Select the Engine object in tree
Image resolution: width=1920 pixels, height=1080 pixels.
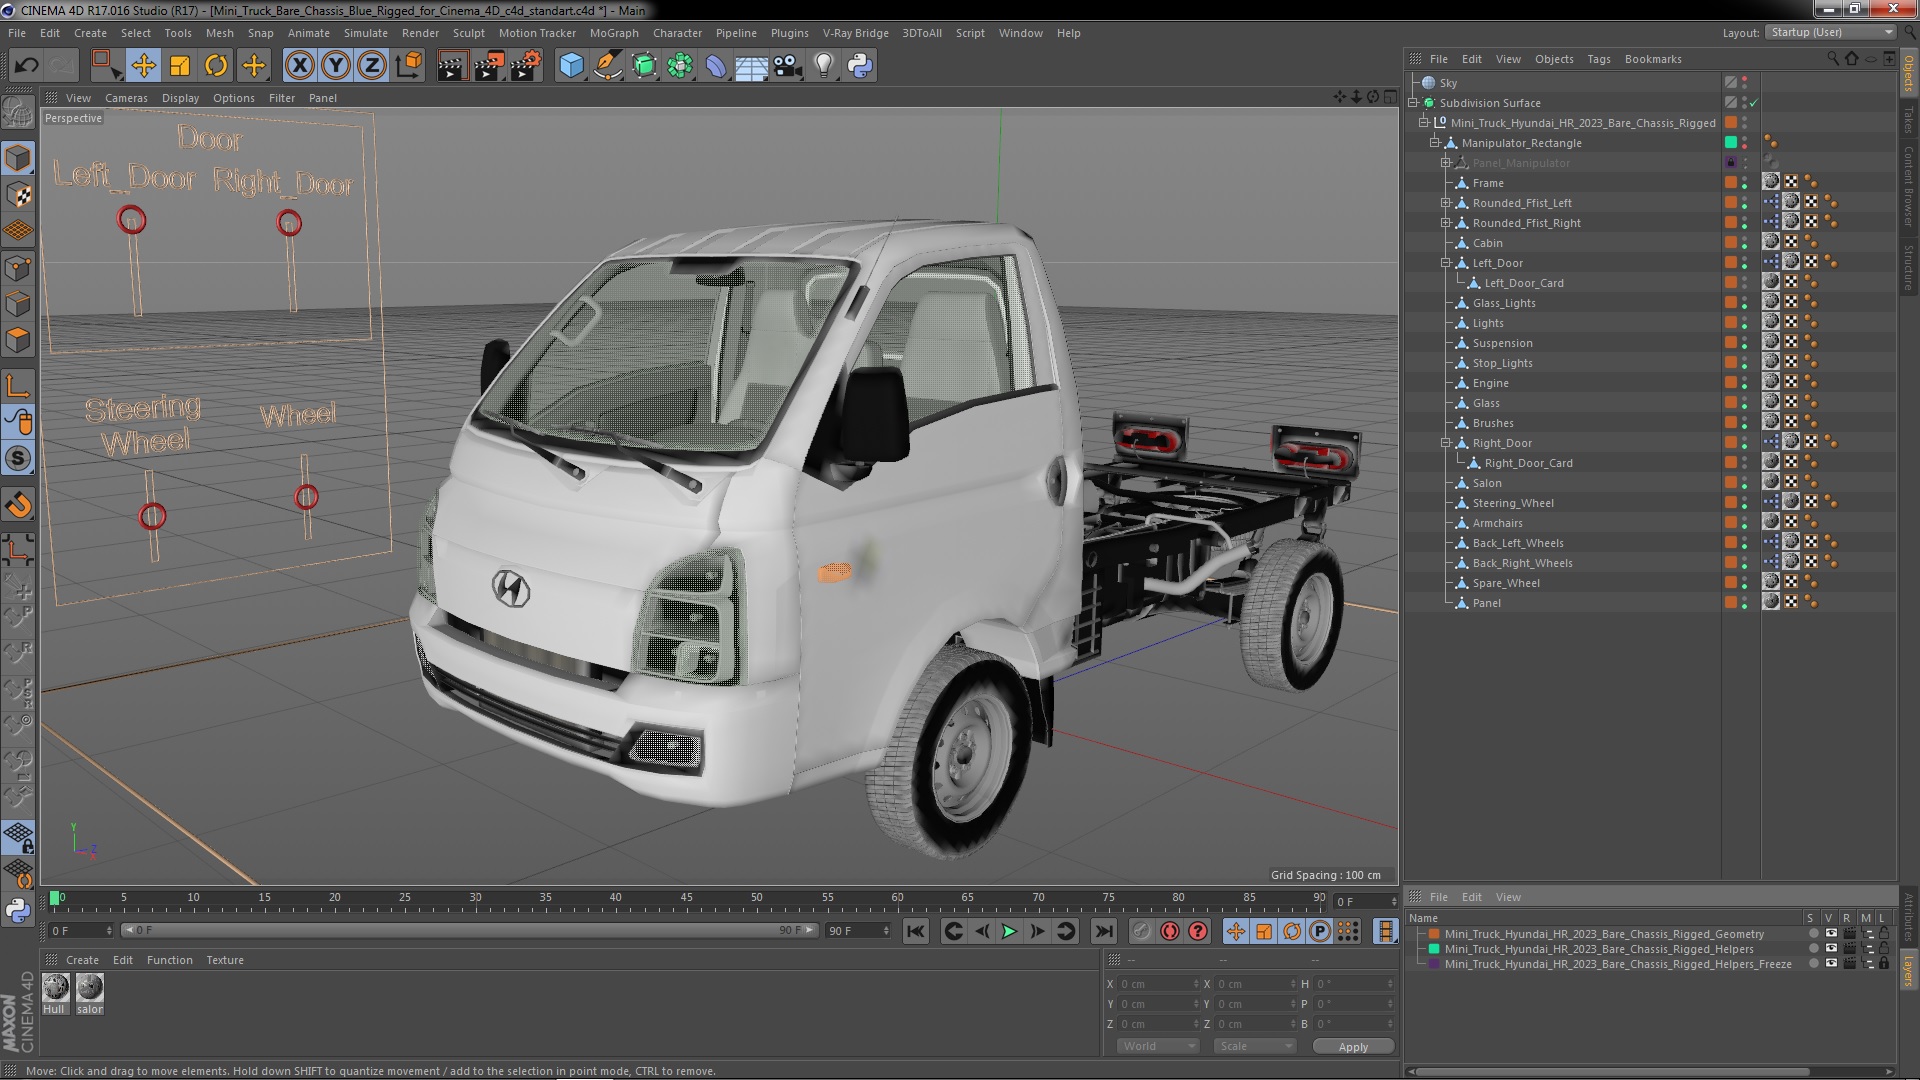pyautogui.click(x=1490, y=383)
